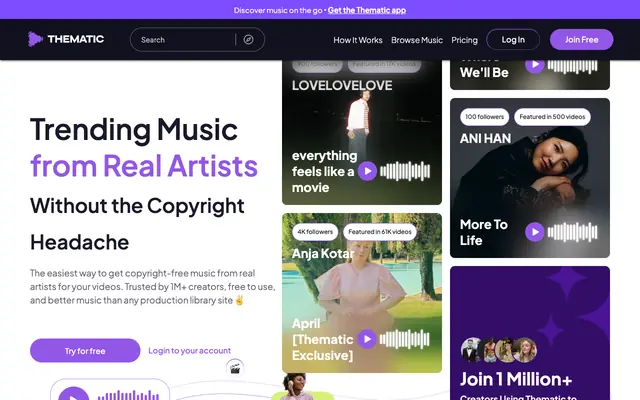This screenshot has width=640, height=400.
Task: Open the ANI HAN artist card image
Action: click(530, 178)
